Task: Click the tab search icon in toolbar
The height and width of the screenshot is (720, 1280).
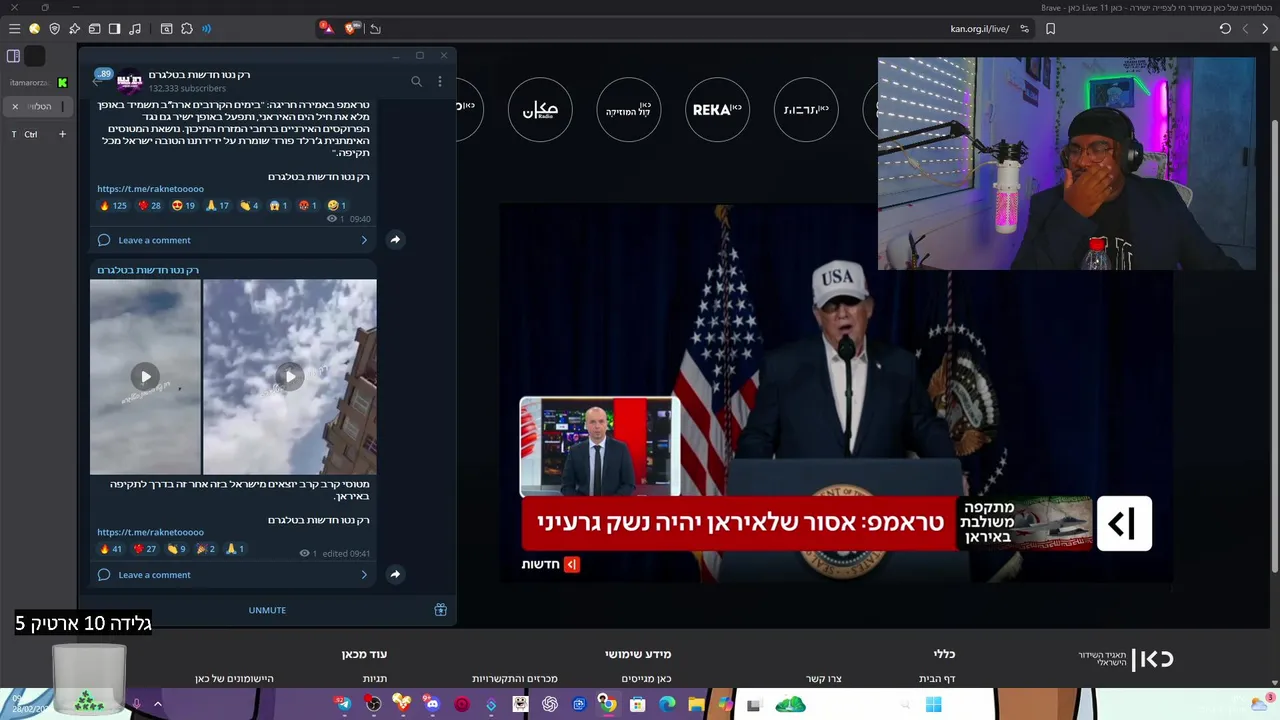Action: tap(166, 29)
